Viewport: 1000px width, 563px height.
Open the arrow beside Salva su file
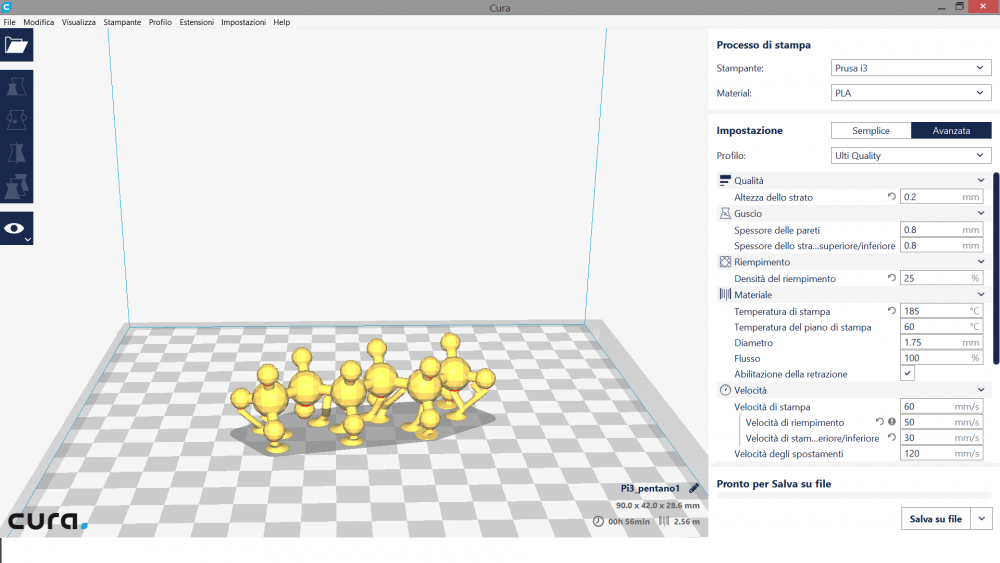(x=982, y=519)
